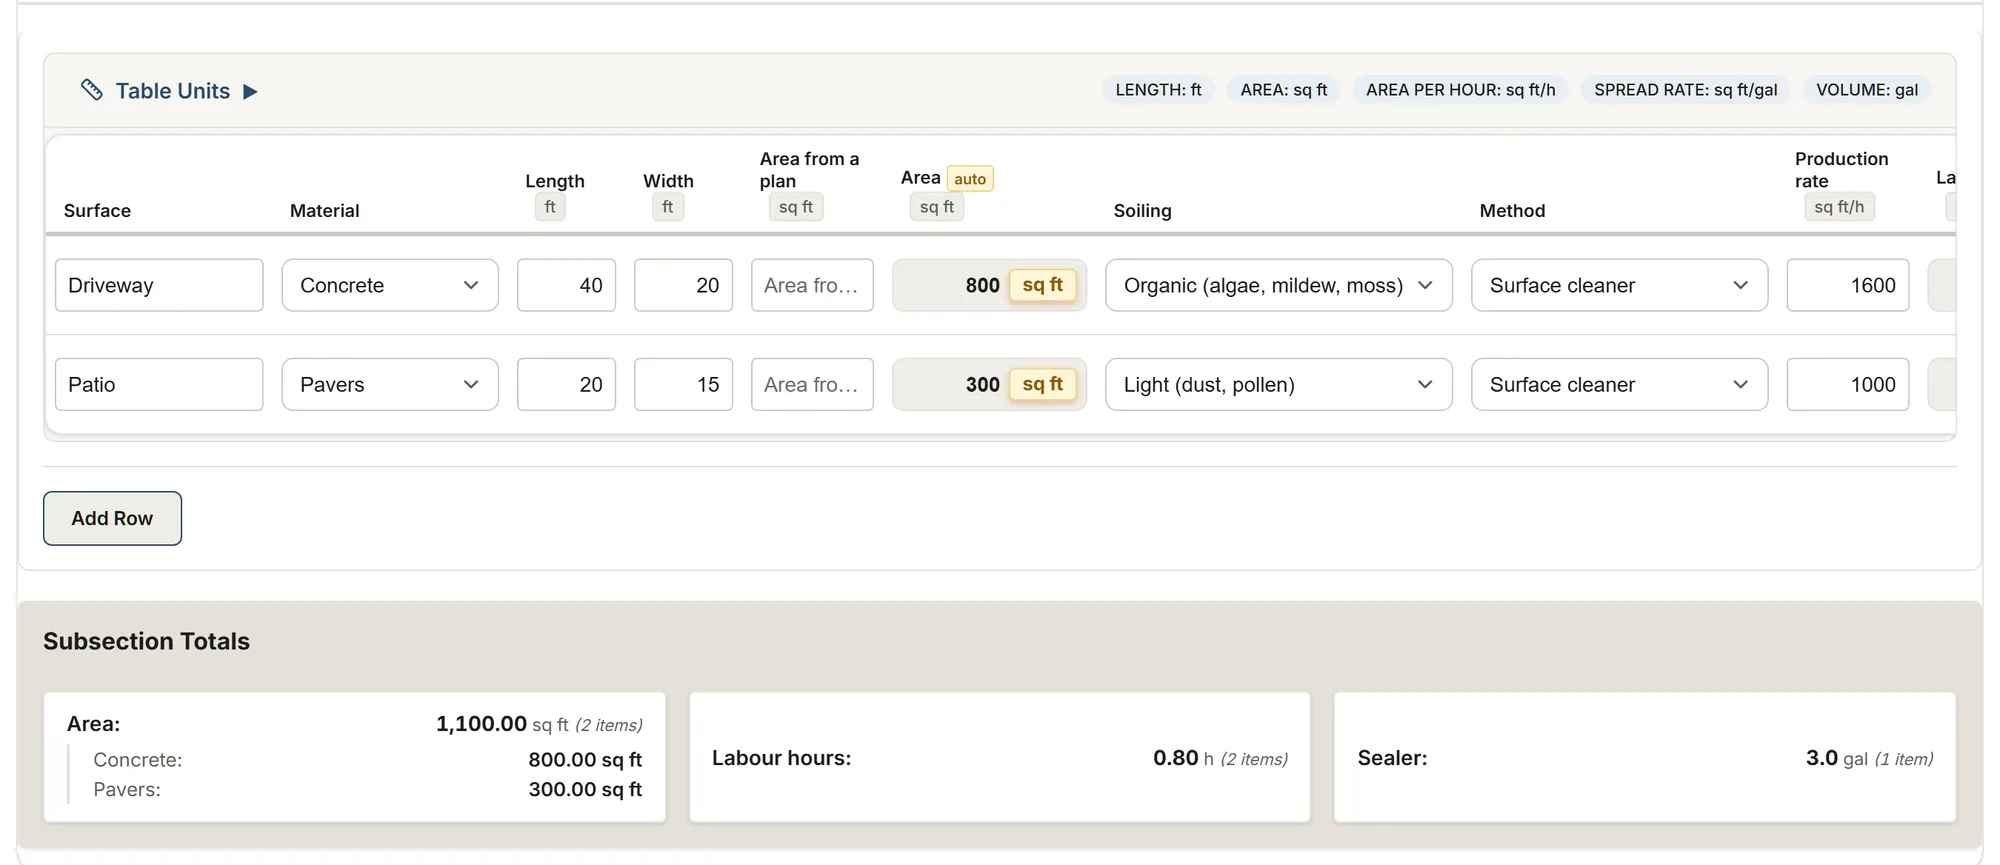Click the Driveway production rate field 1600
The height and width of the screenshot is (865, 2000).
coord(1847,285)
